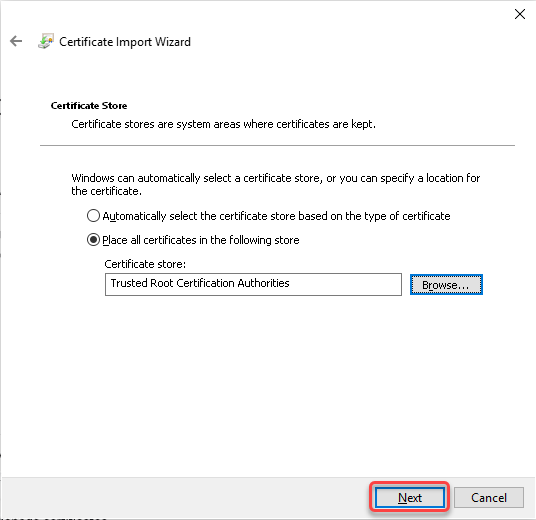This screenshot has width=536, height=520.
Task: Click the horizontal separator under the header
Action: [x=277, y=145]
